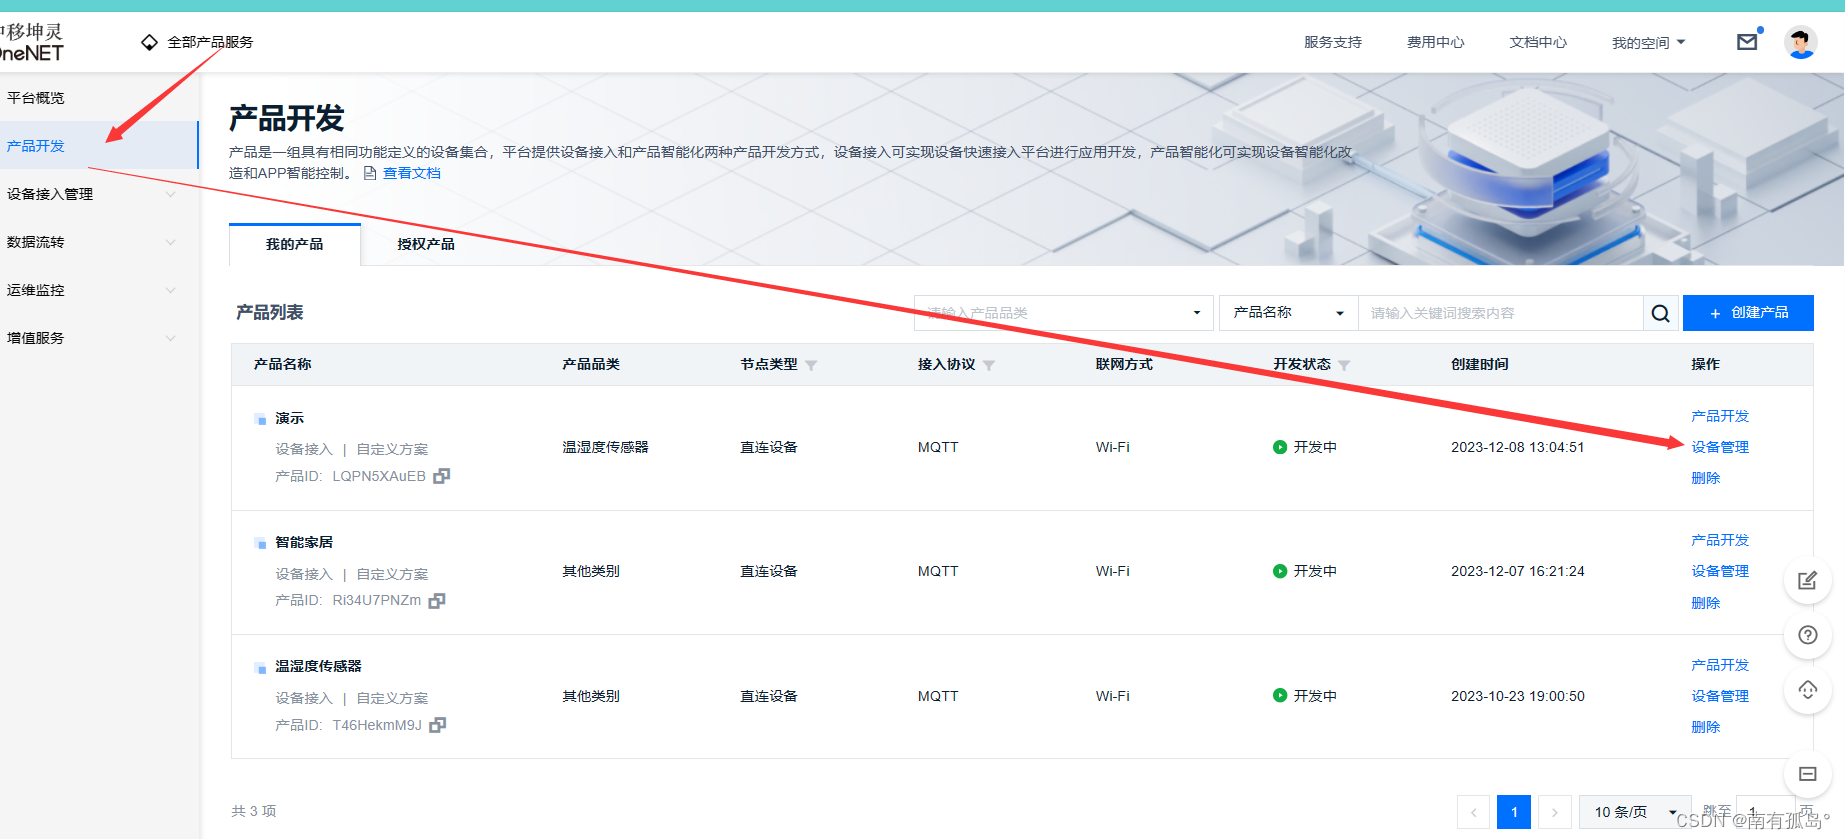Image resolution: width=1845 pixels, height=839 pixels.
Task: Switch to 我的产品 tab
Action: coord(295,244)
